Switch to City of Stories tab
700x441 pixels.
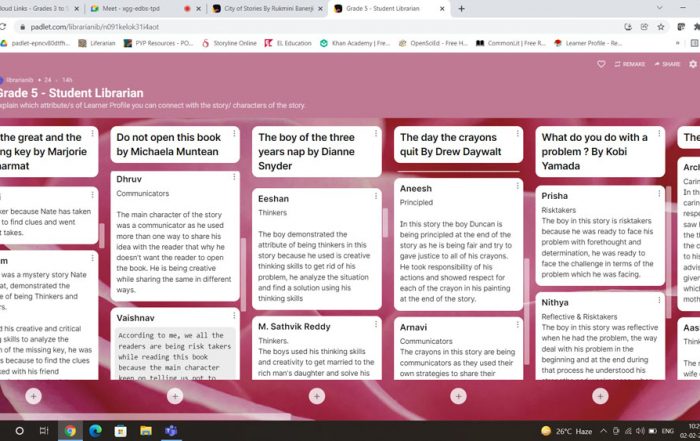[x=269, y=8]
